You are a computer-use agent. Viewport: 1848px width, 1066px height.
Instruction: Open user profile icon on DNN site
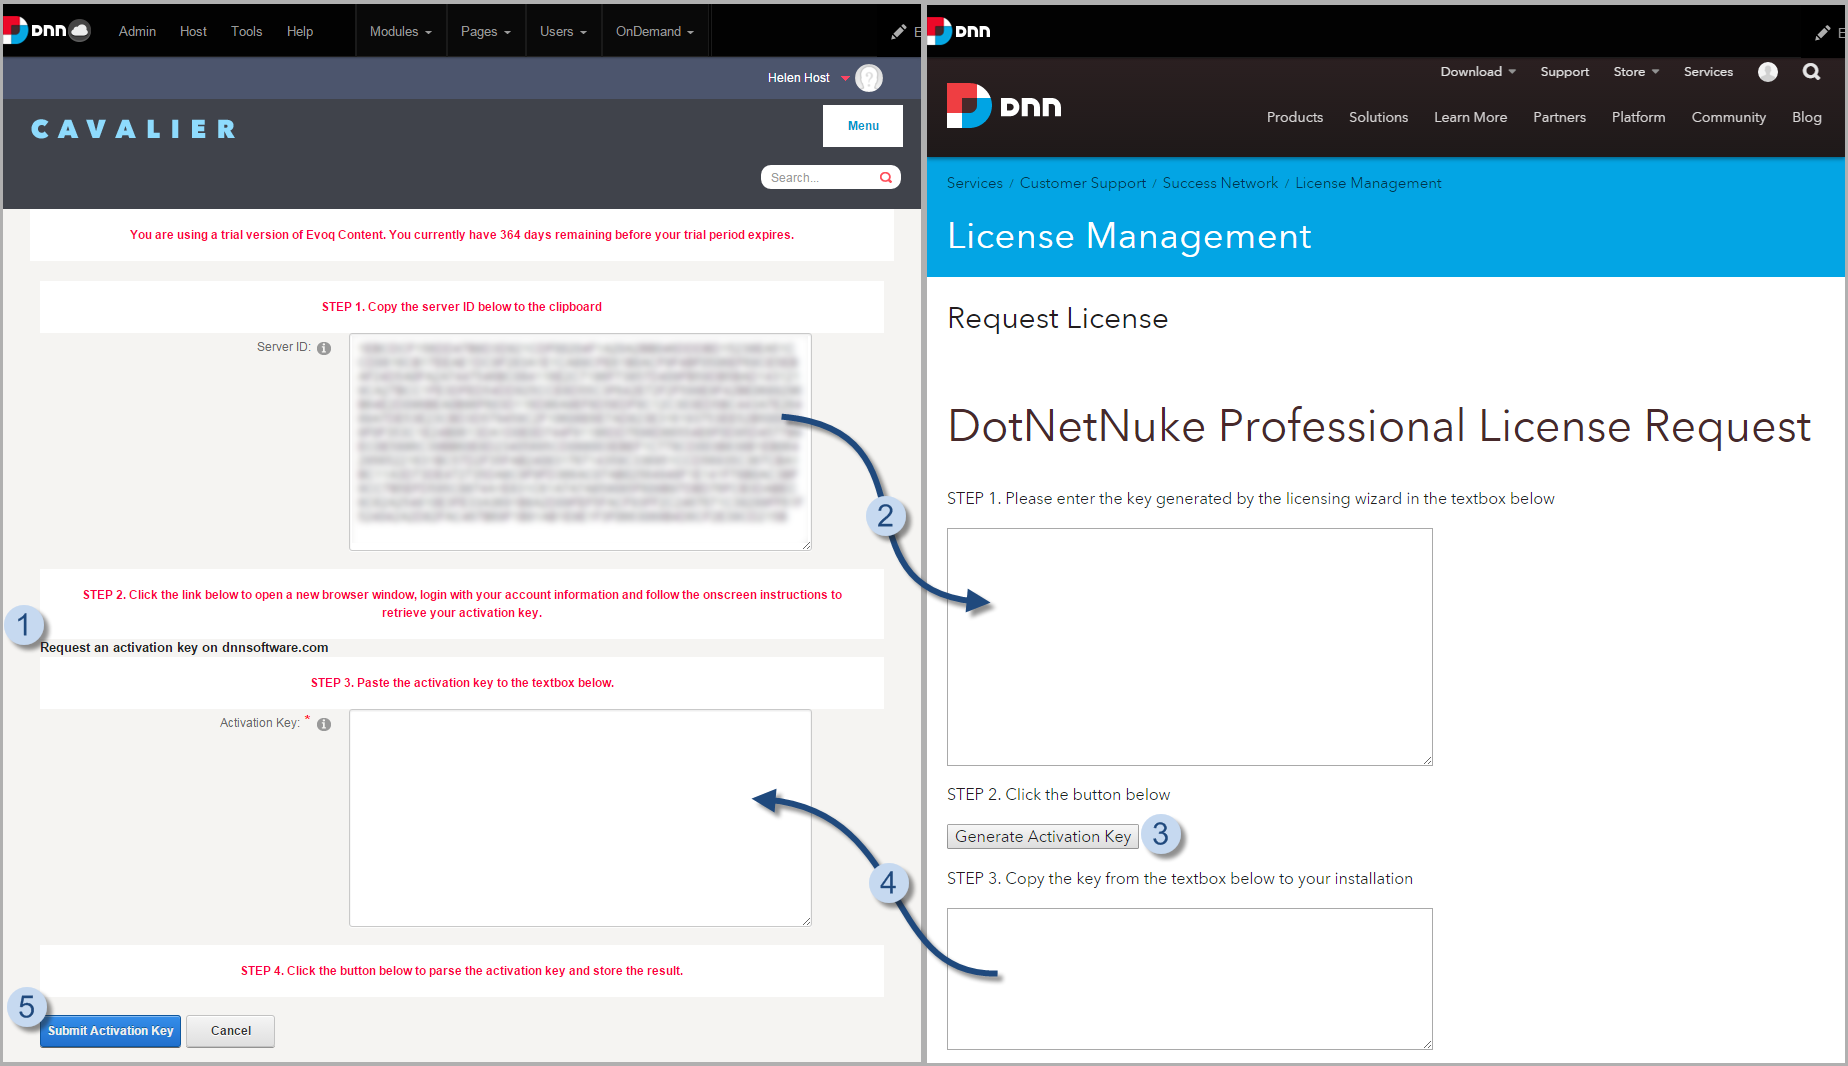[x=1768, y=72]
